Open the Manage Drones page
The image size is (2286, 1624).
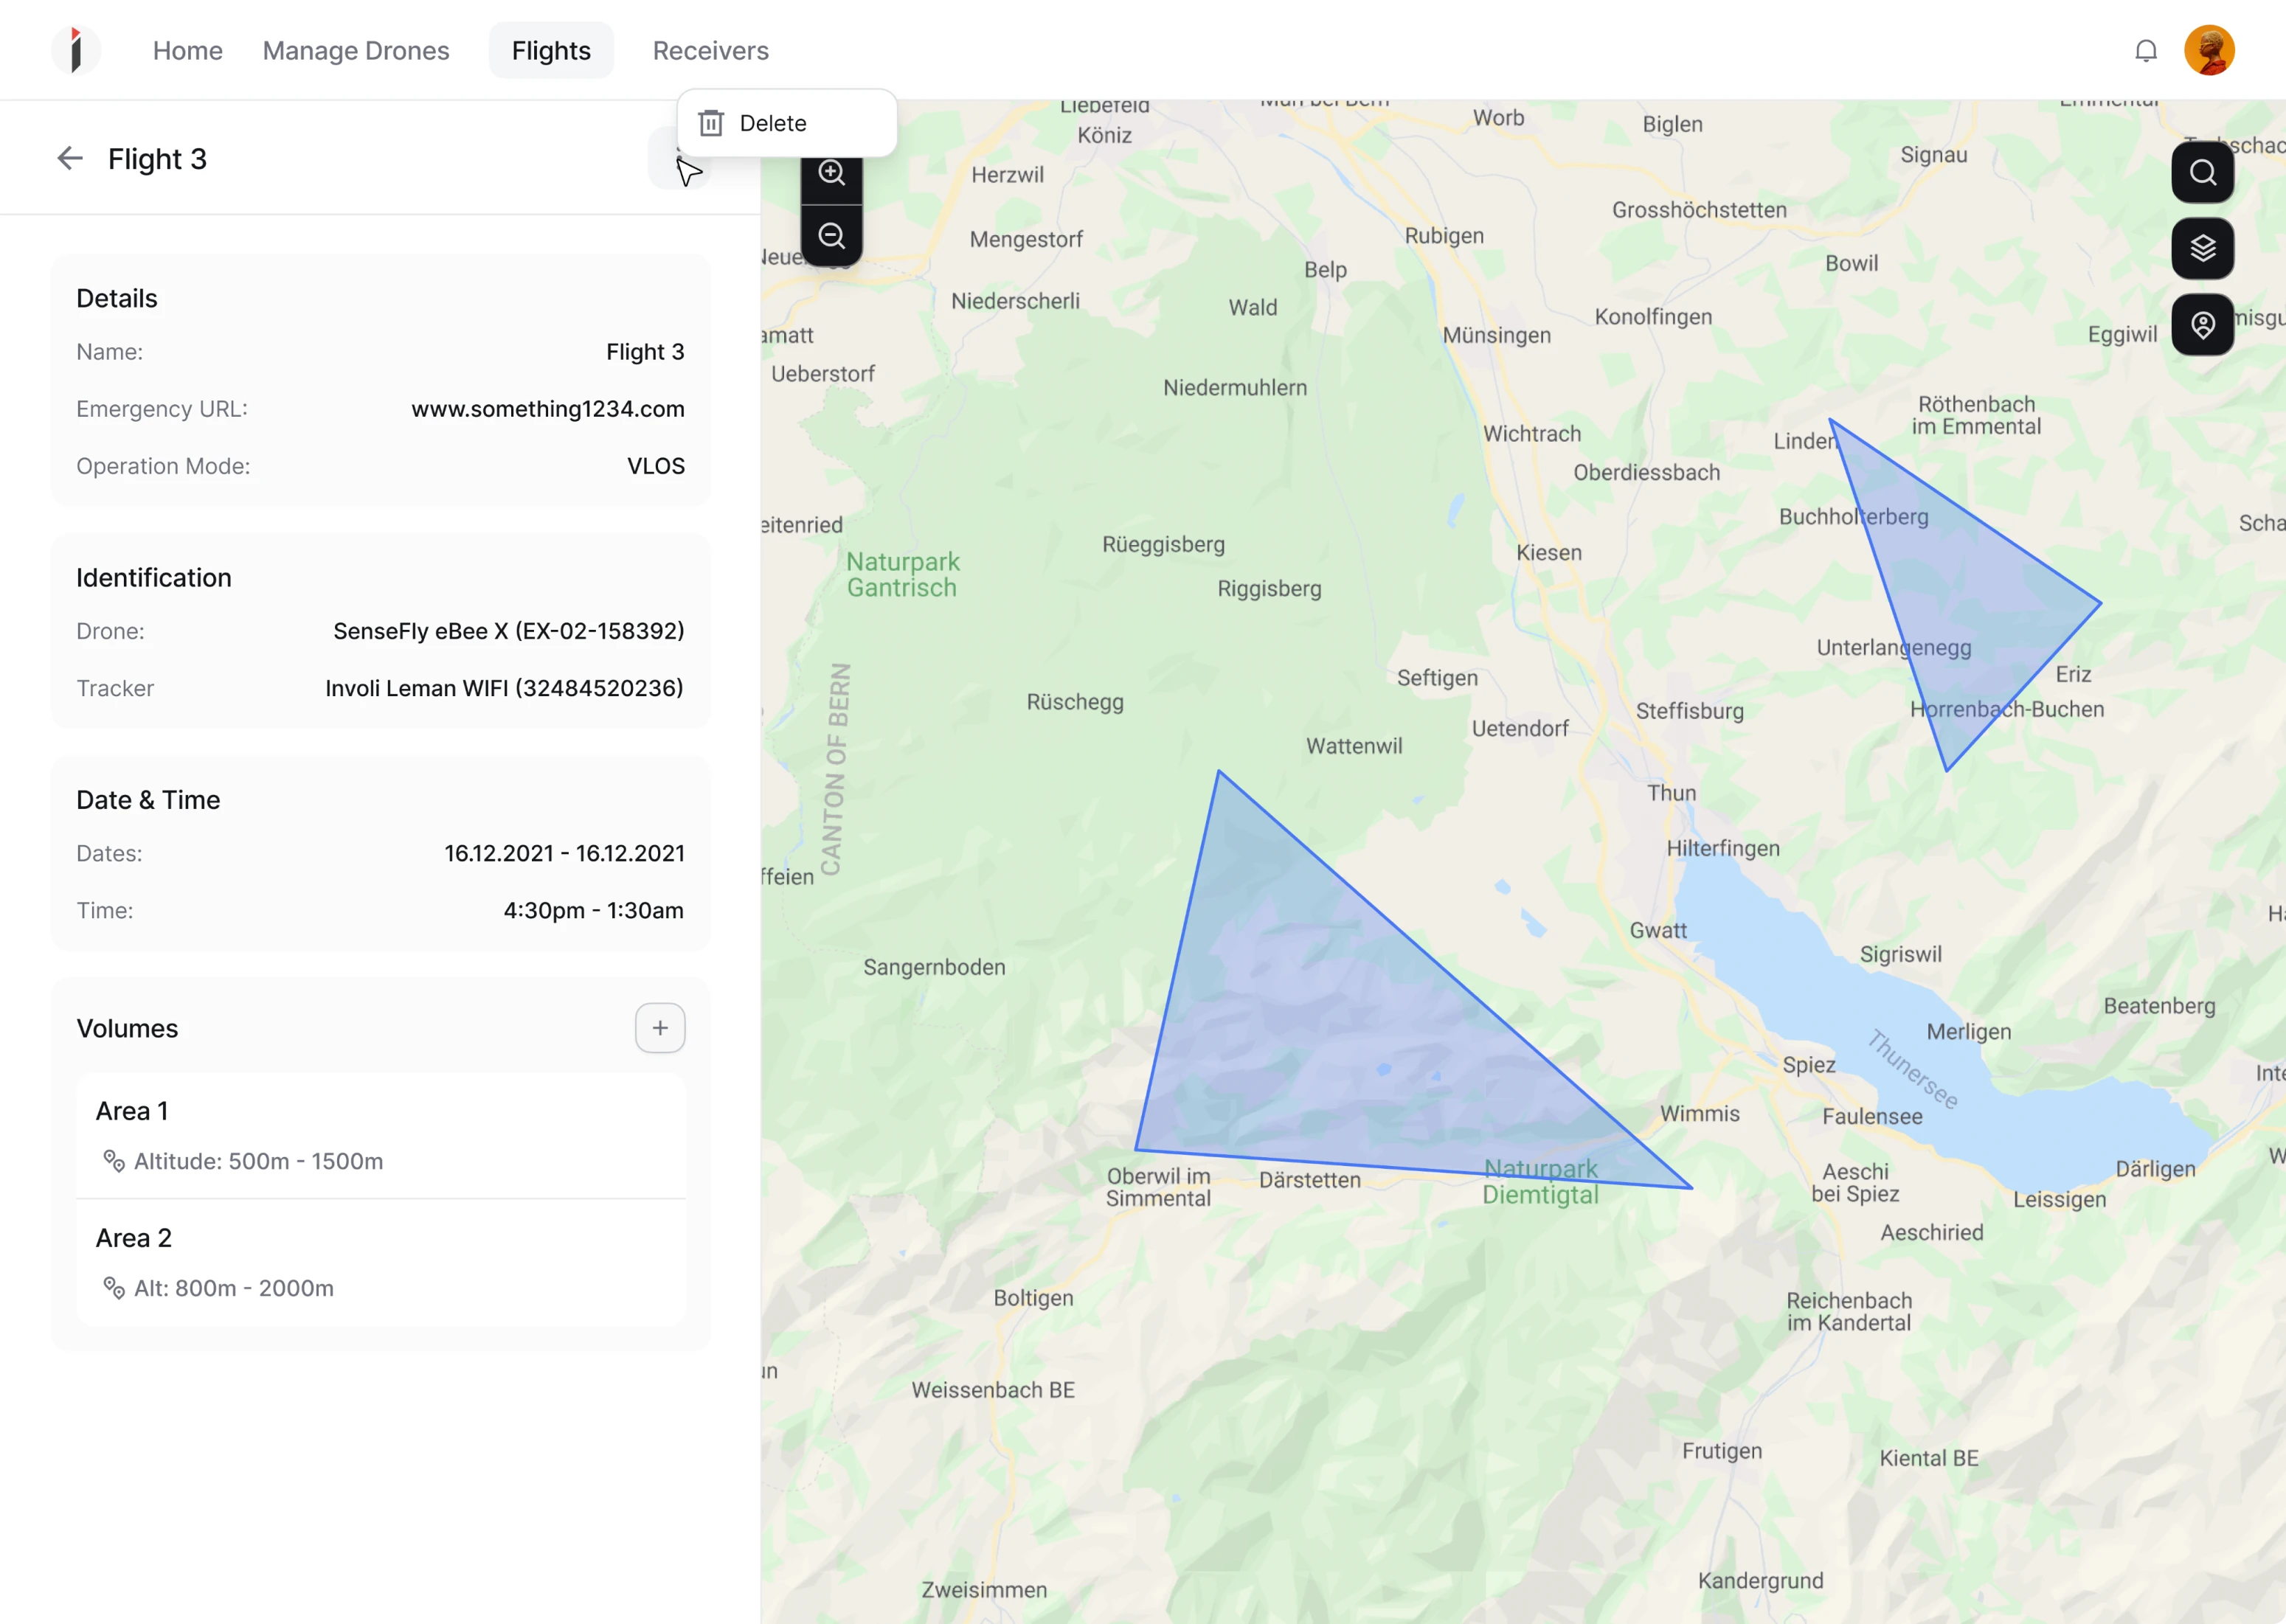coord(356,50)
